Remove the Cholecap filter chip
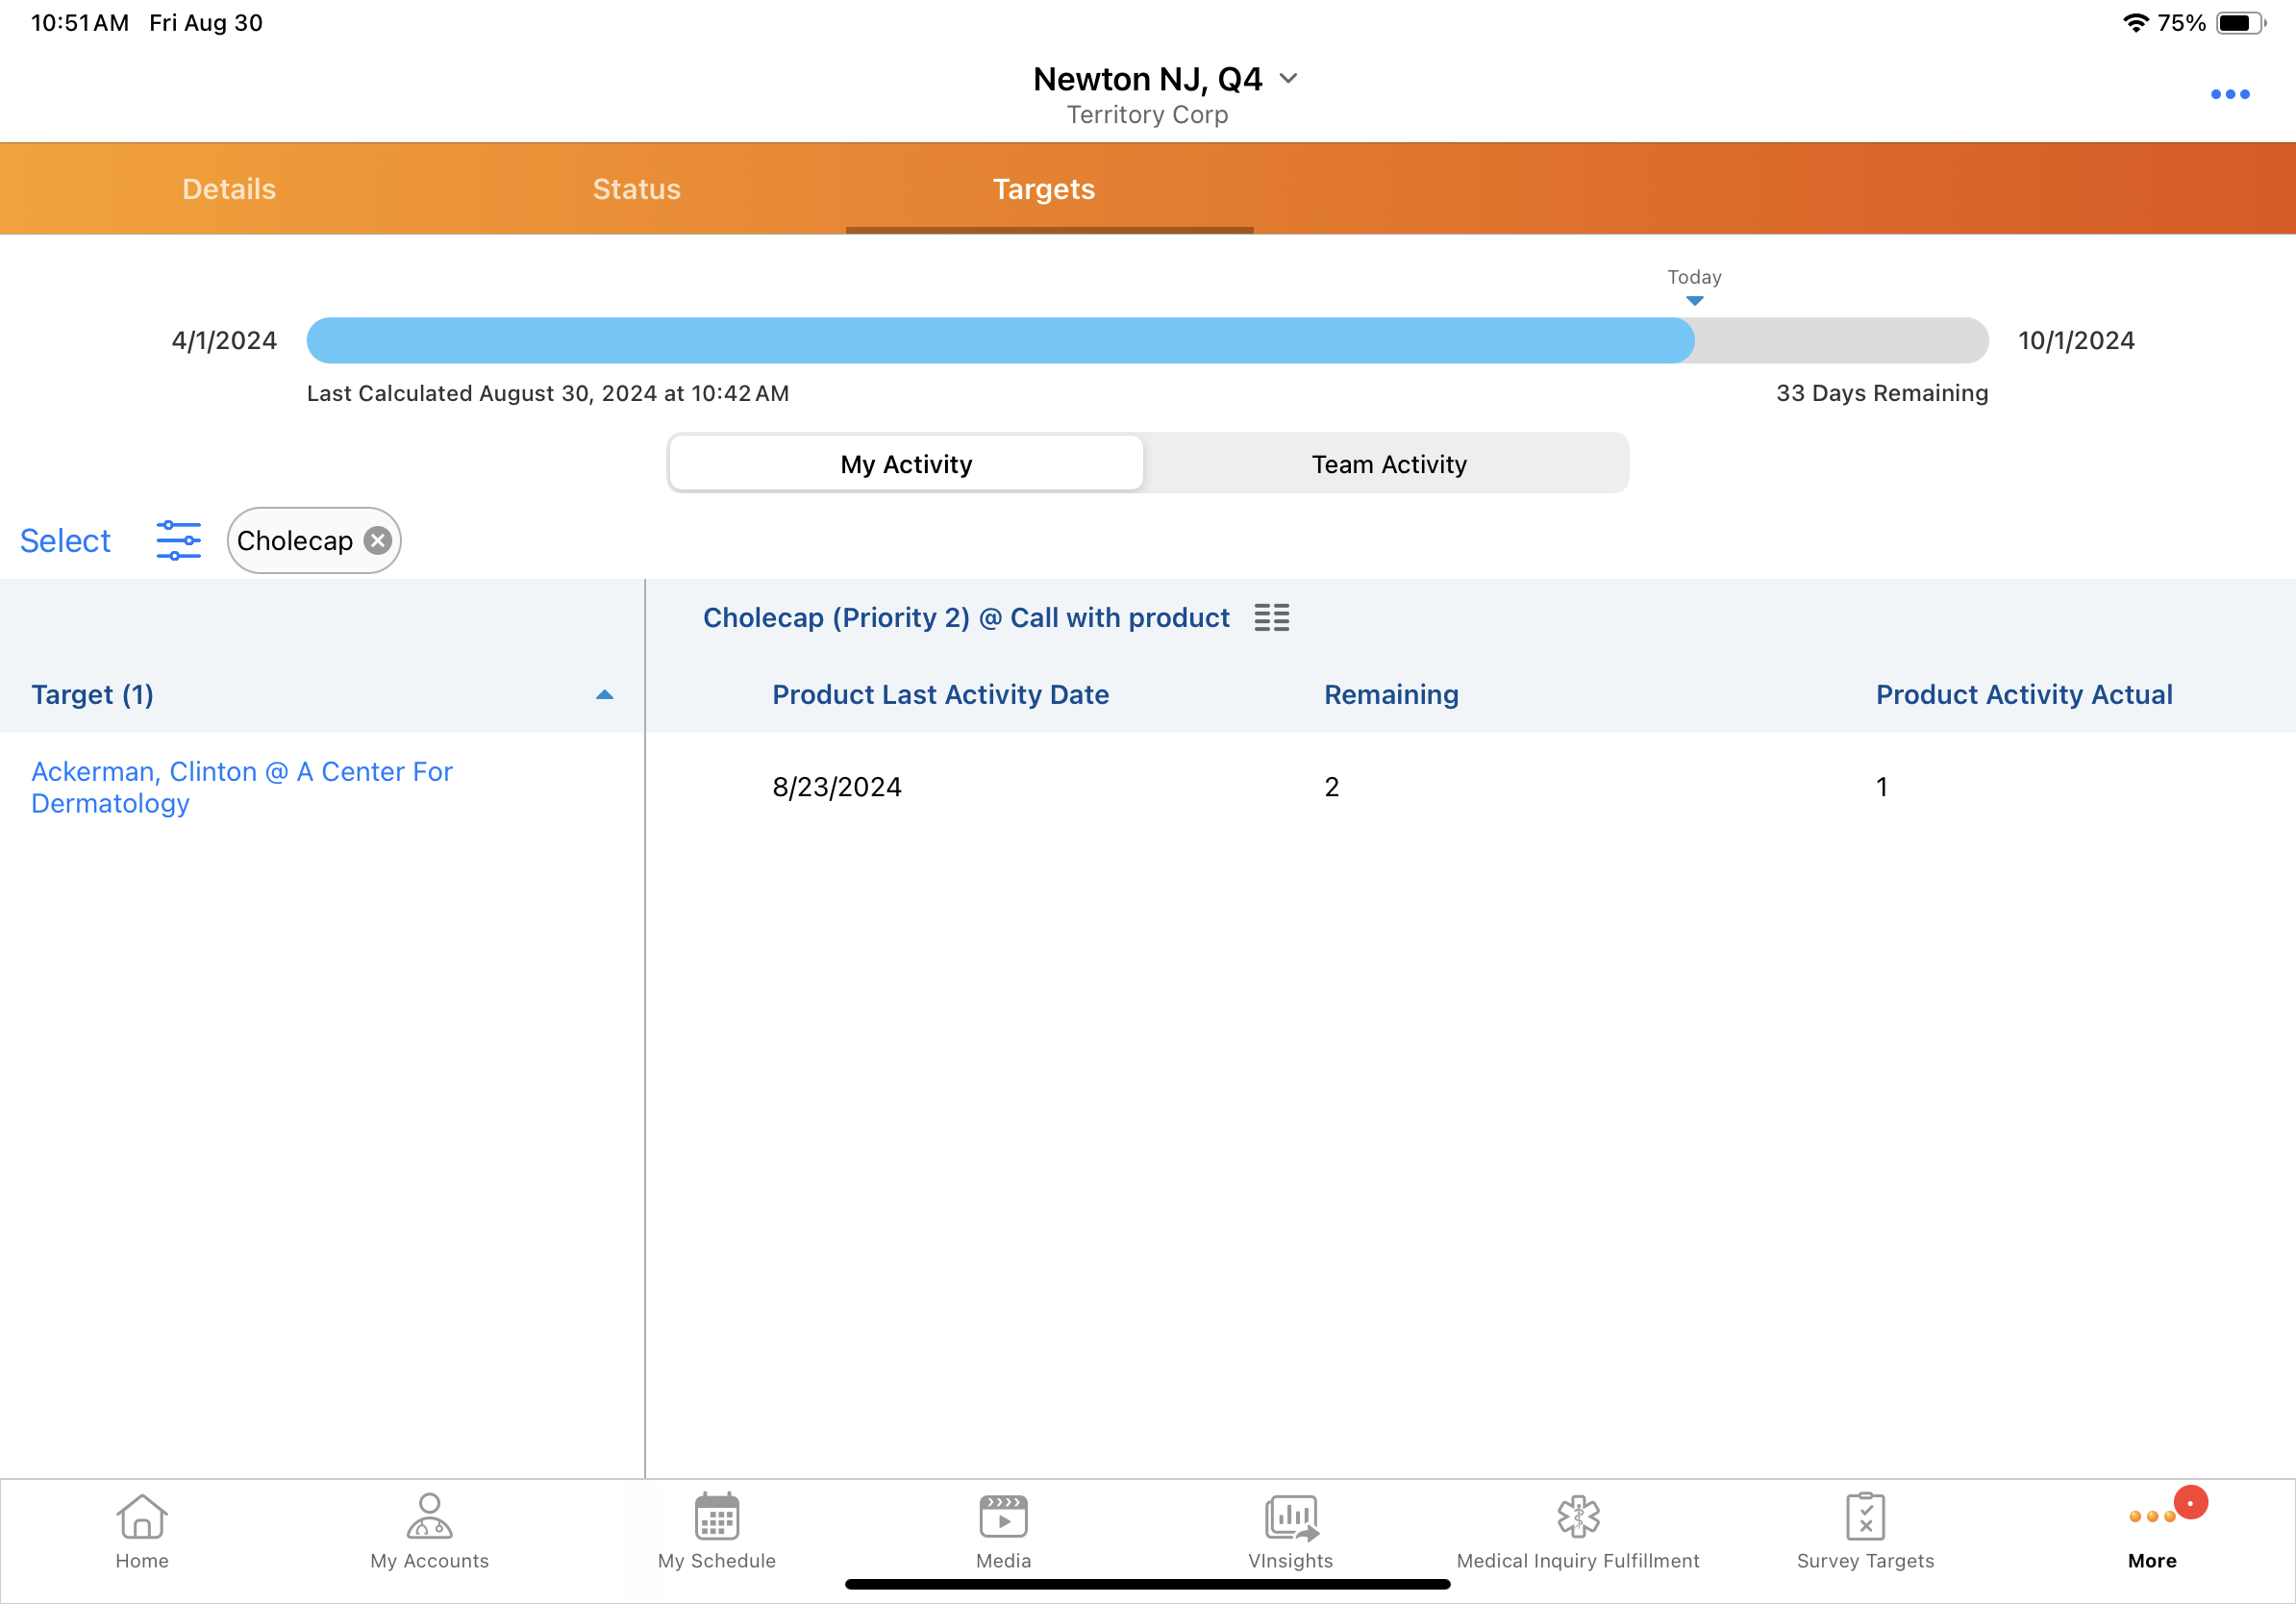Image resolution: width=2296 pixels, height=1604 pixels. pos(377,540)
